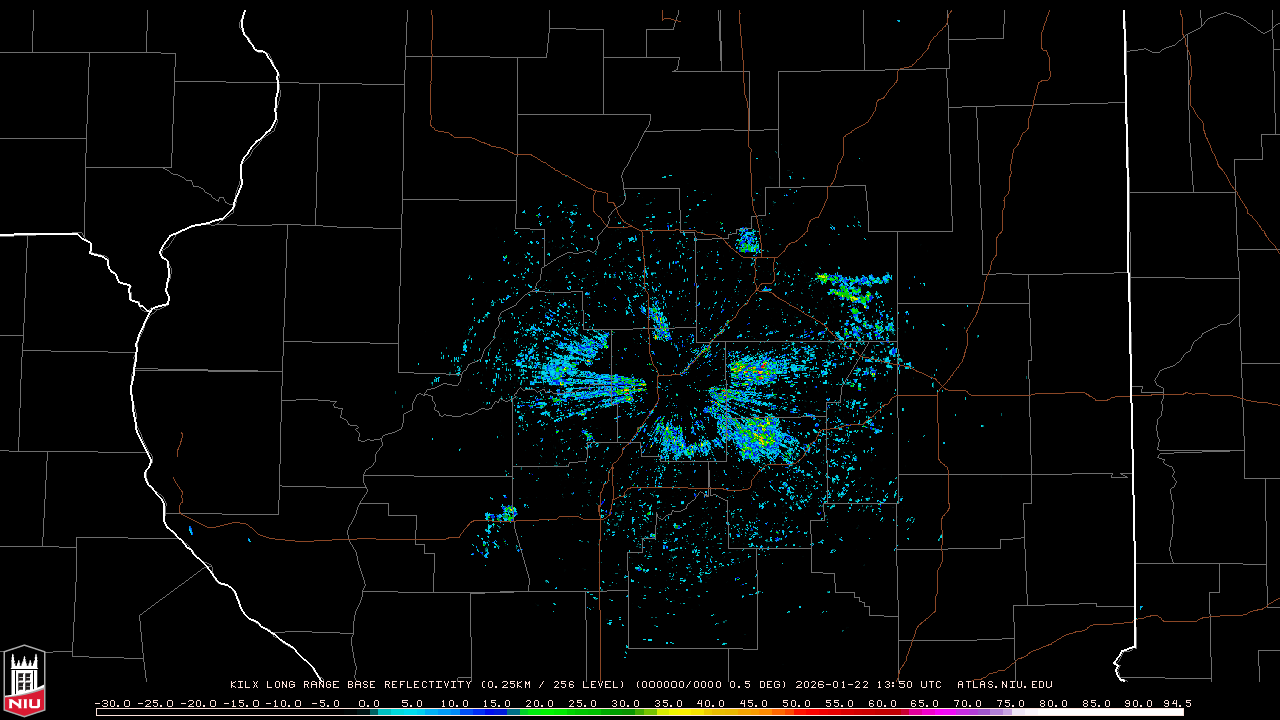The height and width of the screenshot is (720, 1280).
Task: Click the spoke-like echoes west of radar
Action: pos(585,378)
